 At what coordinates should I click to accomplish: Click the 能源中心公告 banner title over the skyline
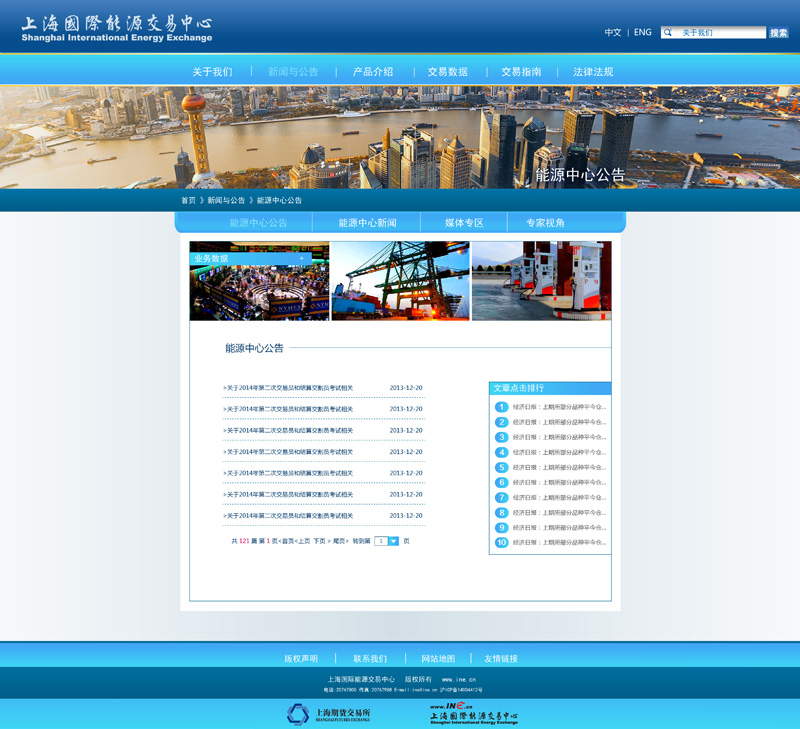(x=580, y=175)
